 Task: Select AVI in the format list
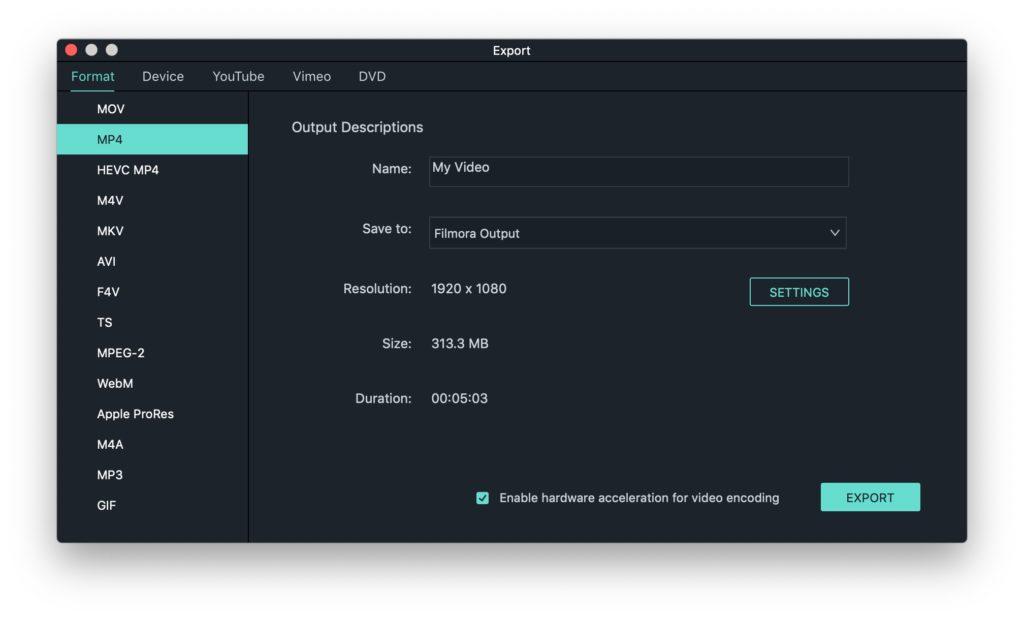tap(106, 262)
